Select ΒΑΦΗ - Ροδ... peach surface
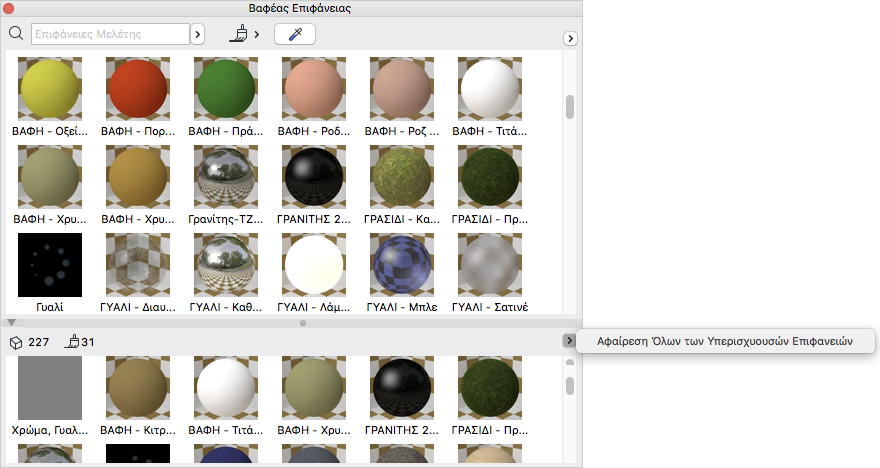This screenshot has height=468, width=880. pyautogui.click(x=314, y=88)
